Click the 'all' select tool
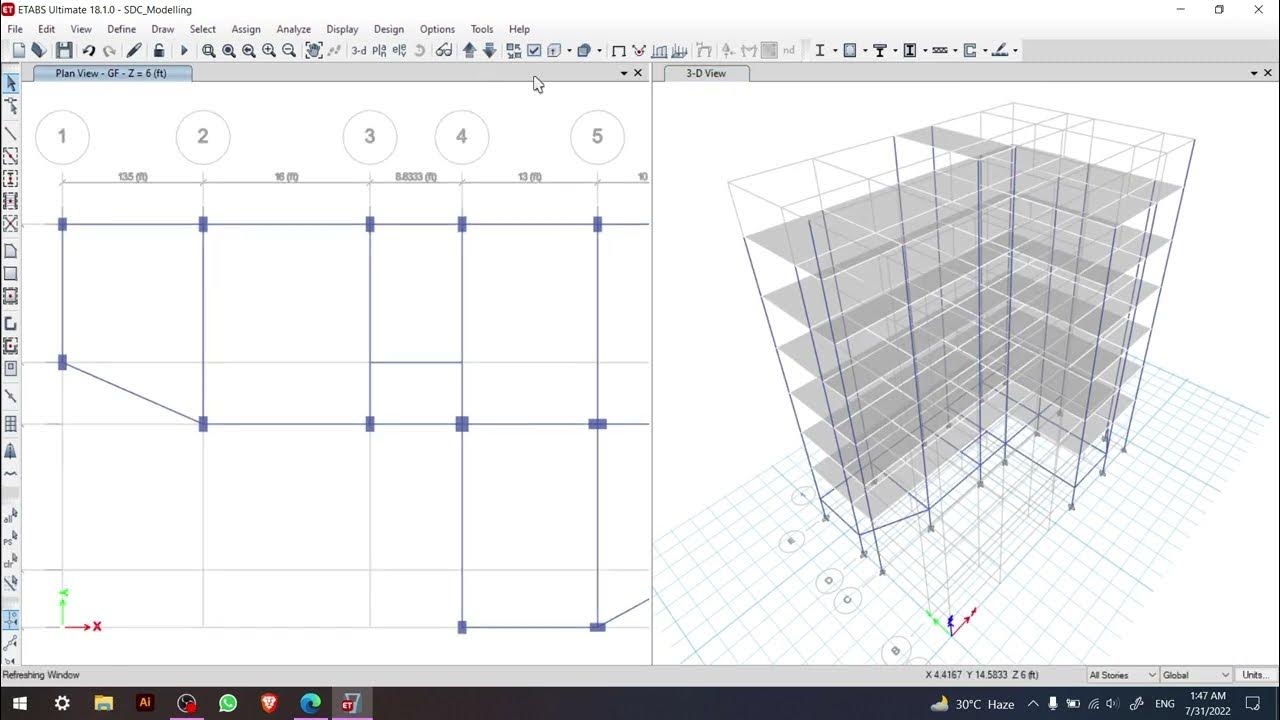The height and width of the screenshot is (720, 1280). (x=11, y=516)
